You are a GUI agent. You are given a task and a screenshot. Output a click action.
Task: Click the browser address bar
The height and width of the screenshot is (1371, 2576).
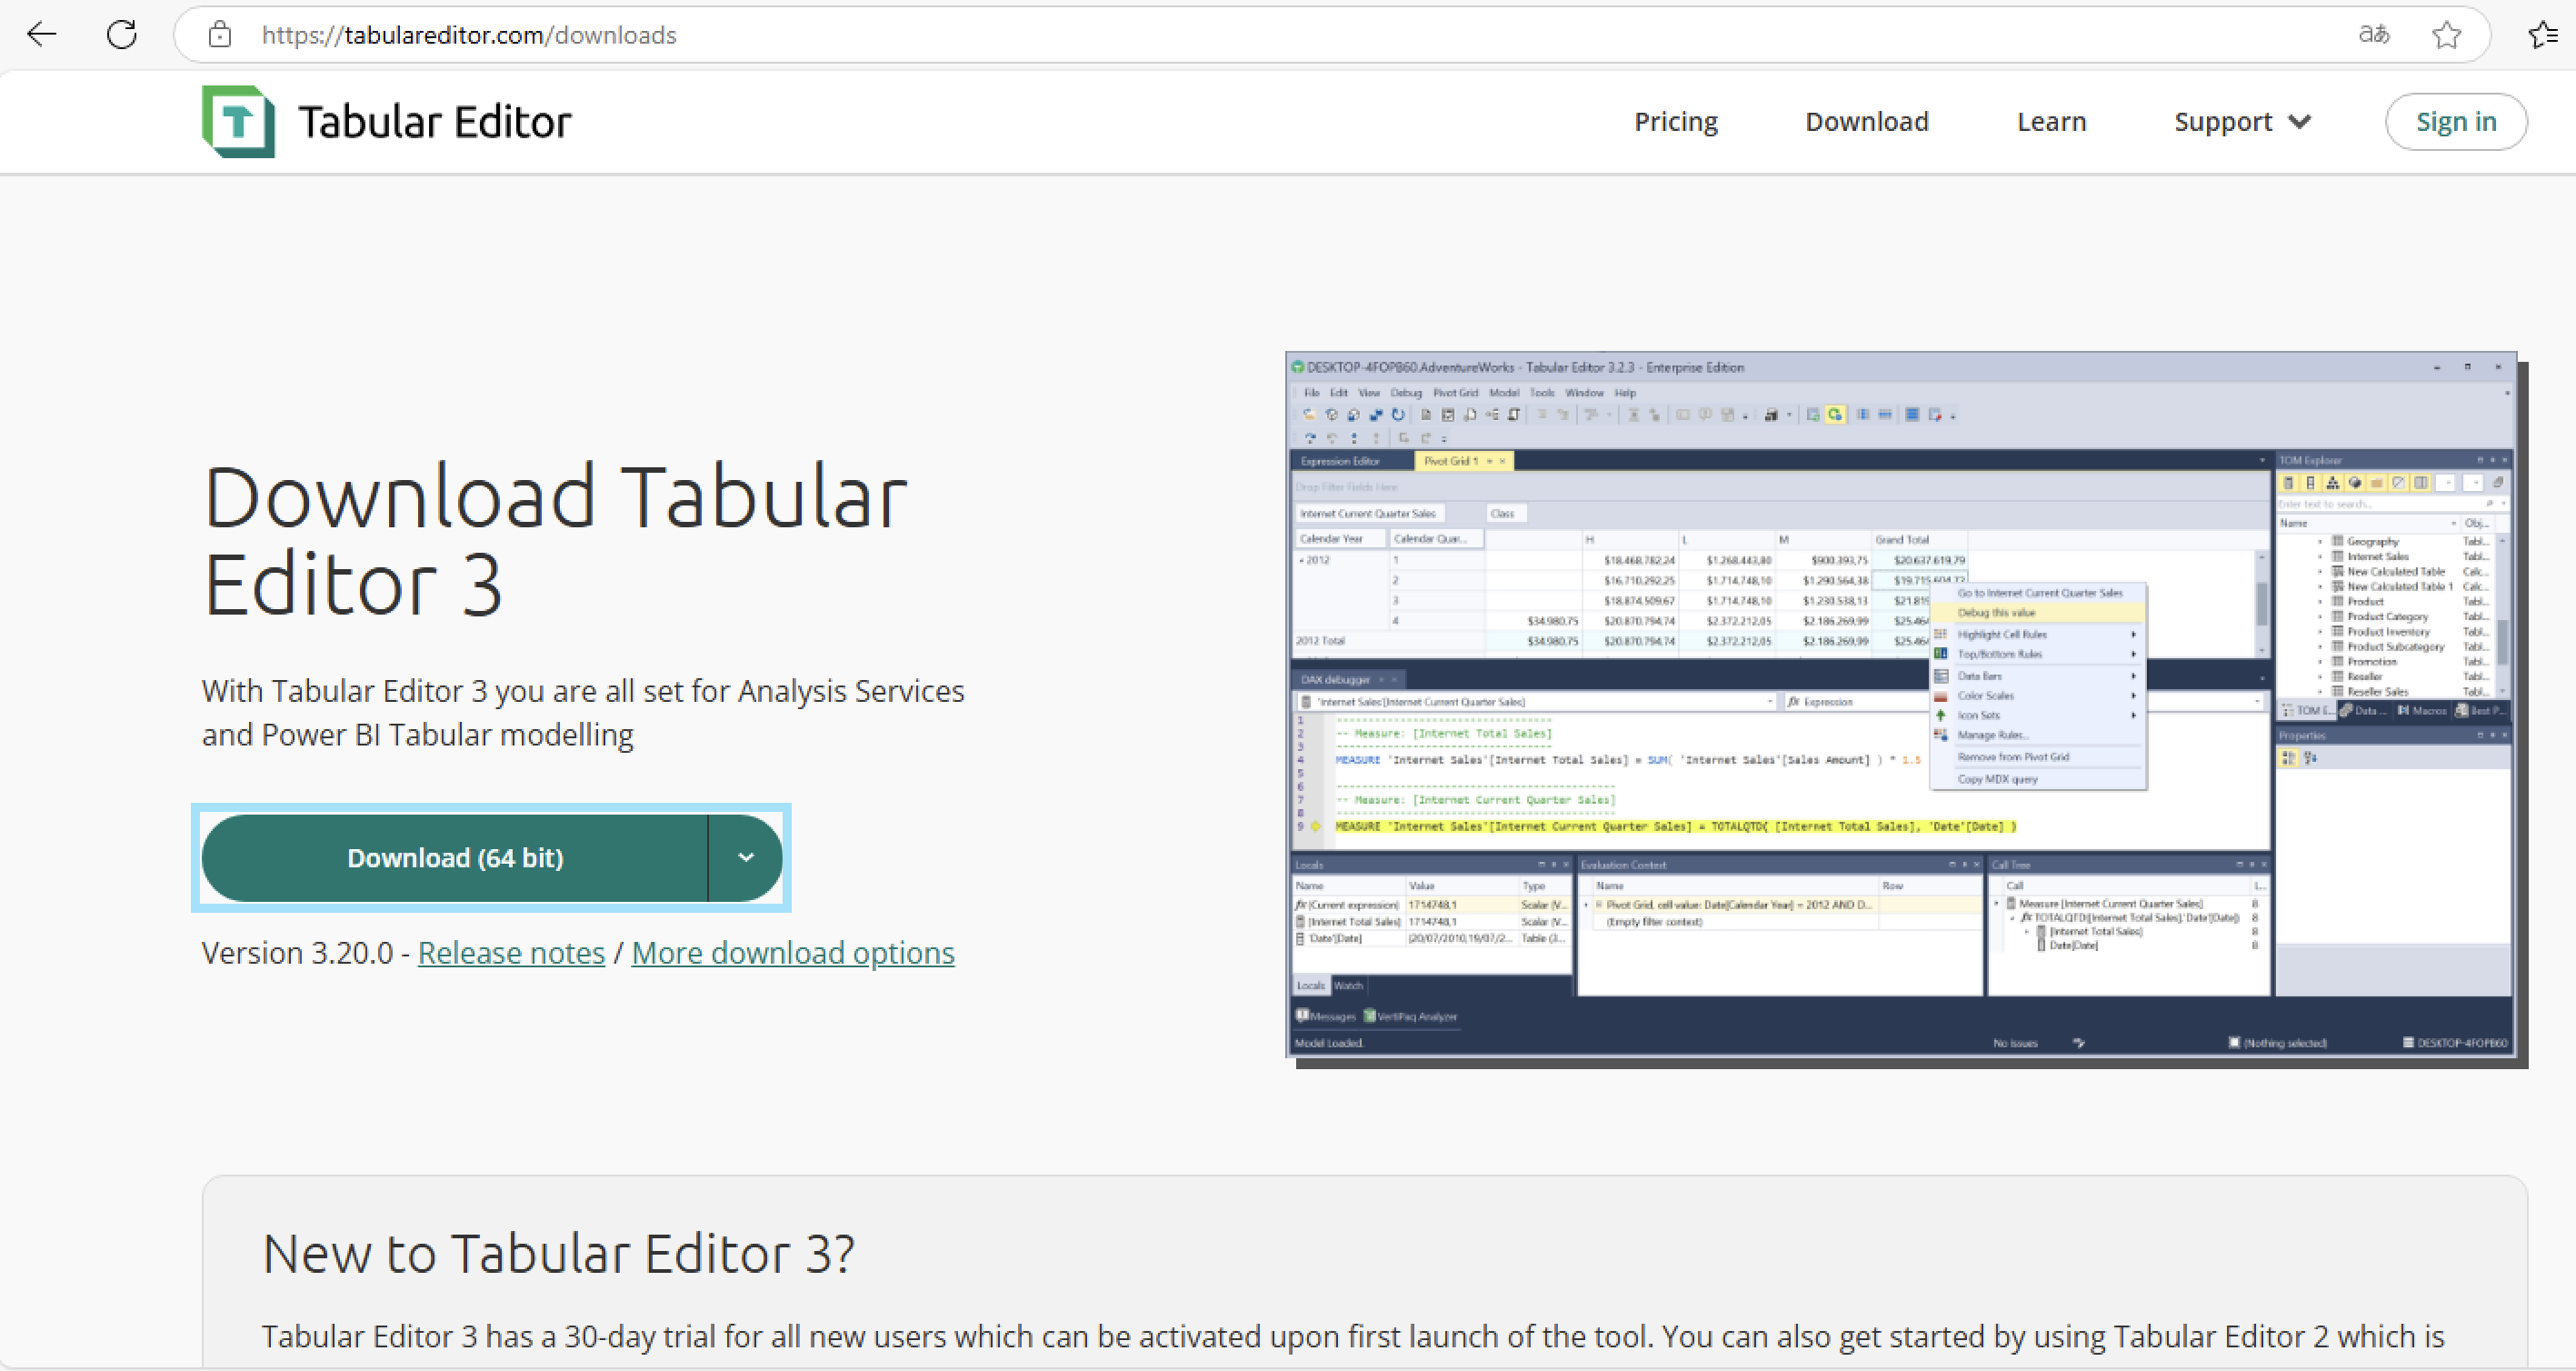[x=1200, y=35]
